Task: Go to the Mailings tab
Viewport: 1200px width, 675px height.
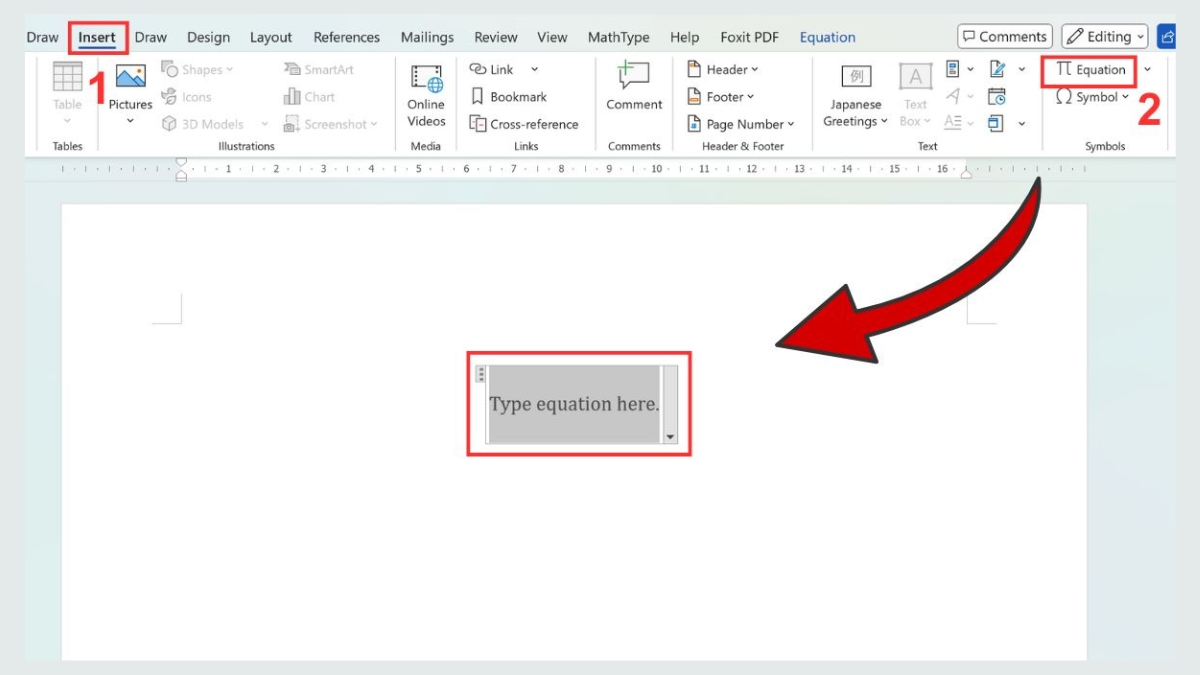Action: click(428, 37)
